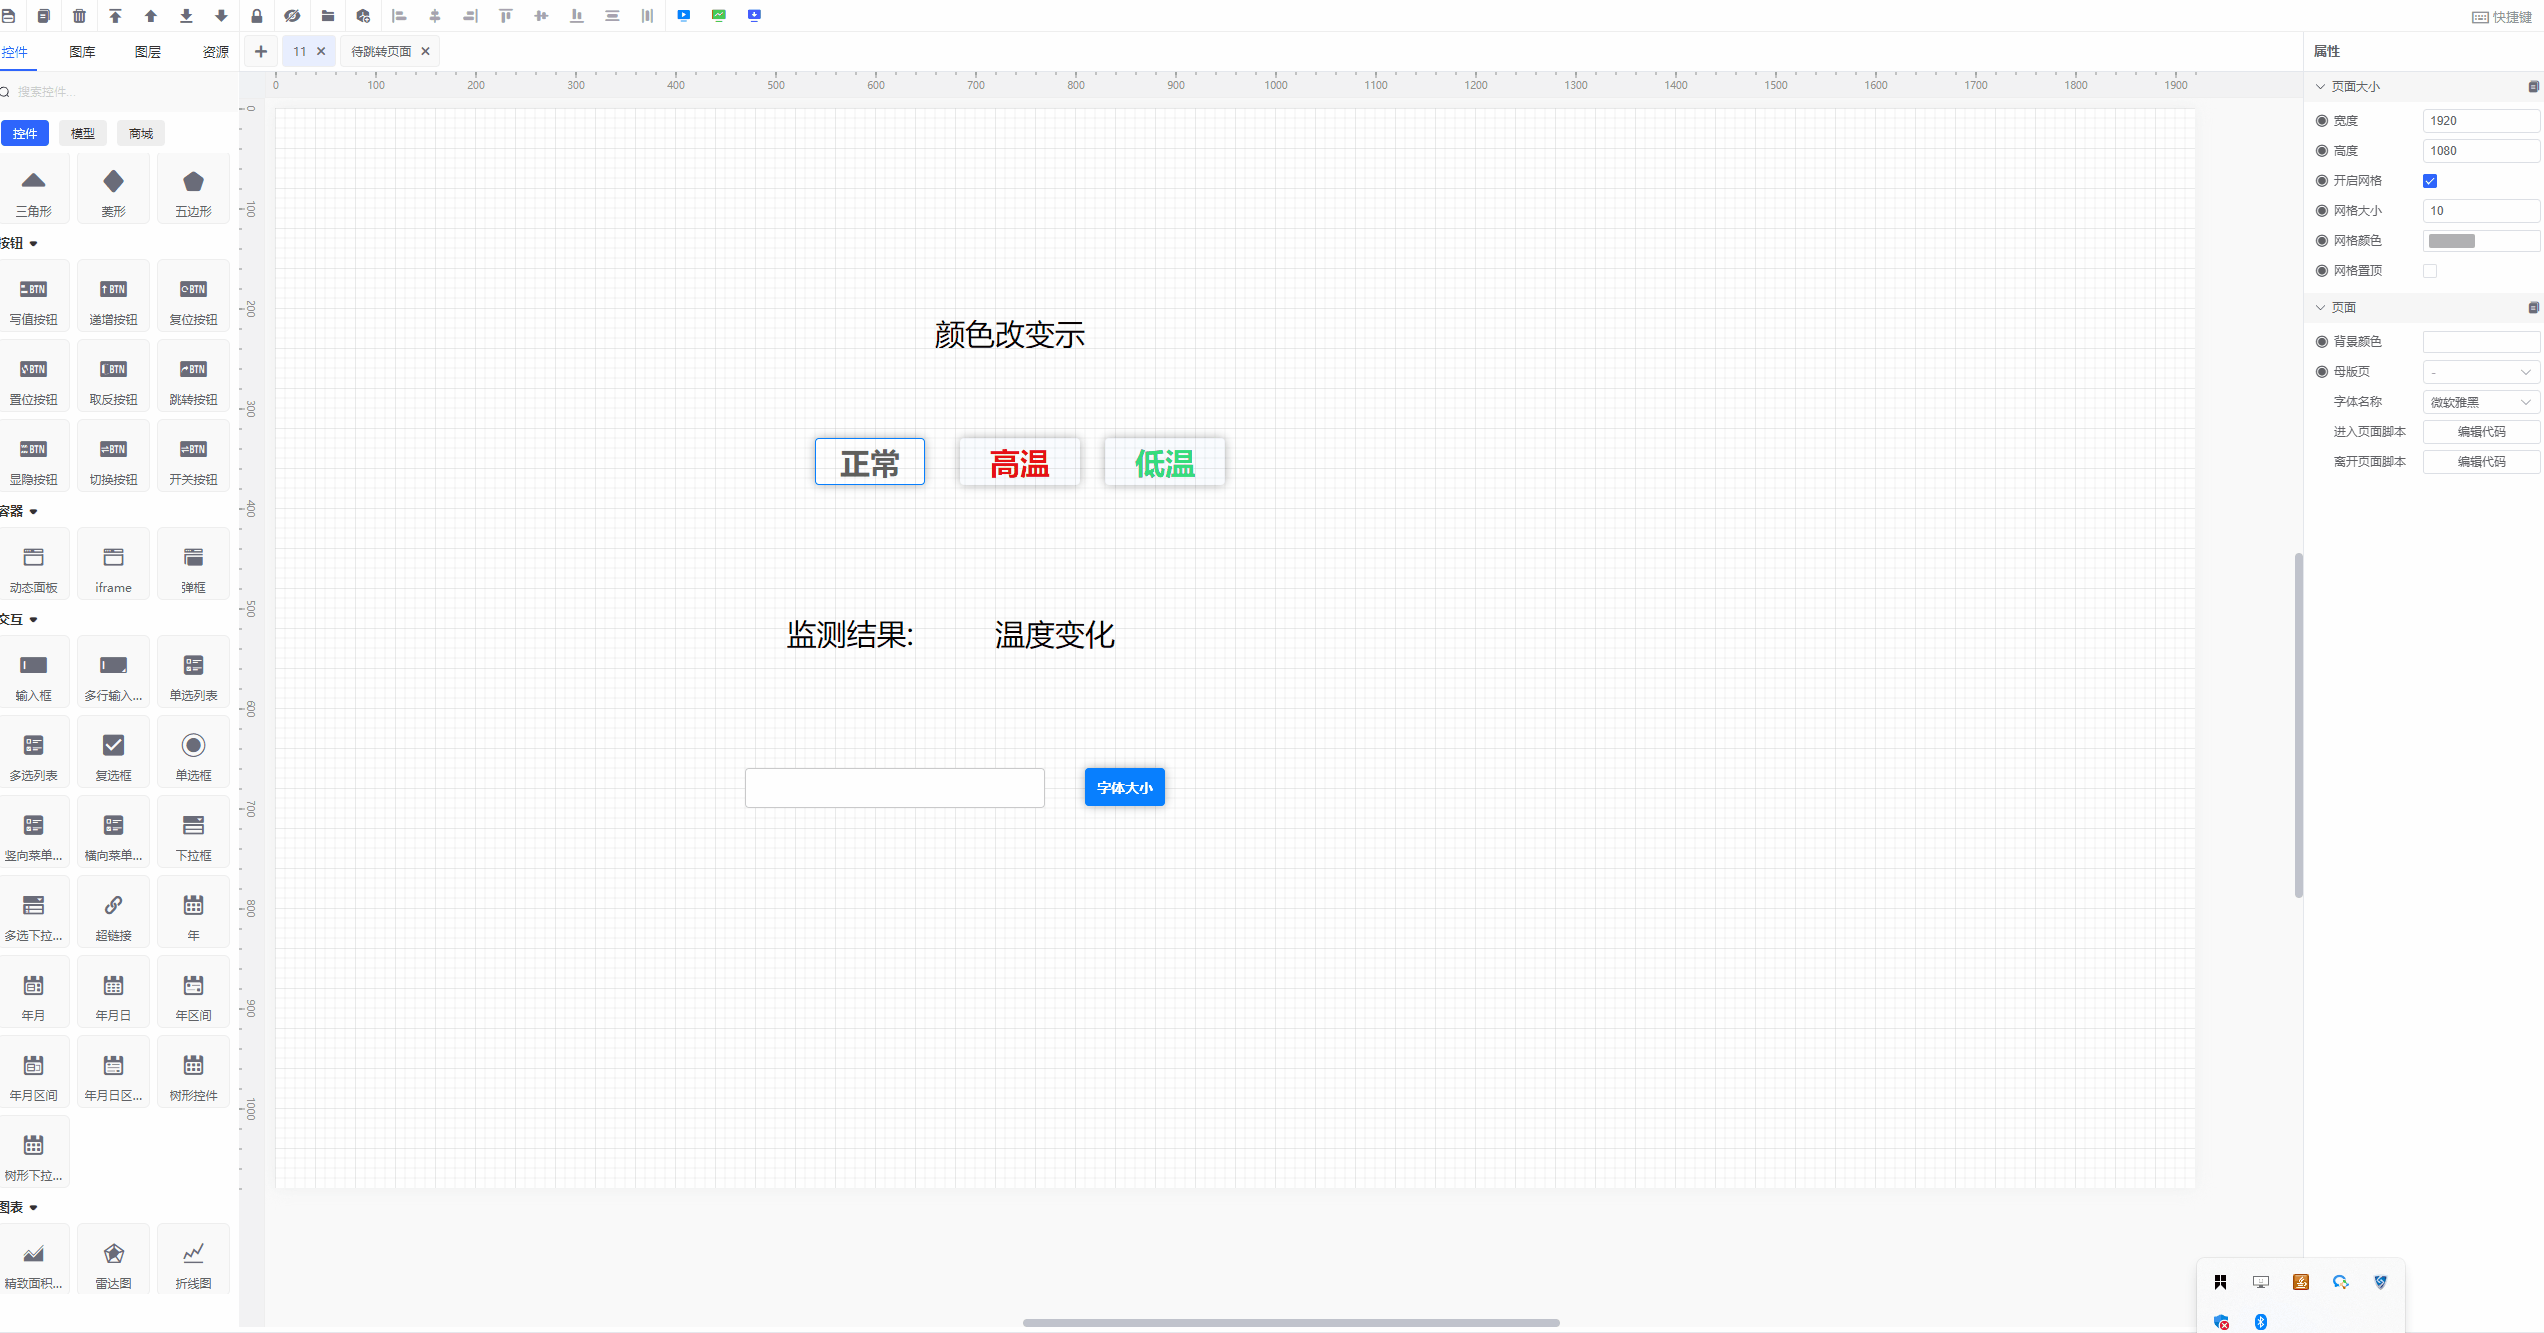This screenshot has height=1333, width=2544.
Task: Collapse the 按钮 controls section
Action: pyautogui.click(x=31, y=243)
